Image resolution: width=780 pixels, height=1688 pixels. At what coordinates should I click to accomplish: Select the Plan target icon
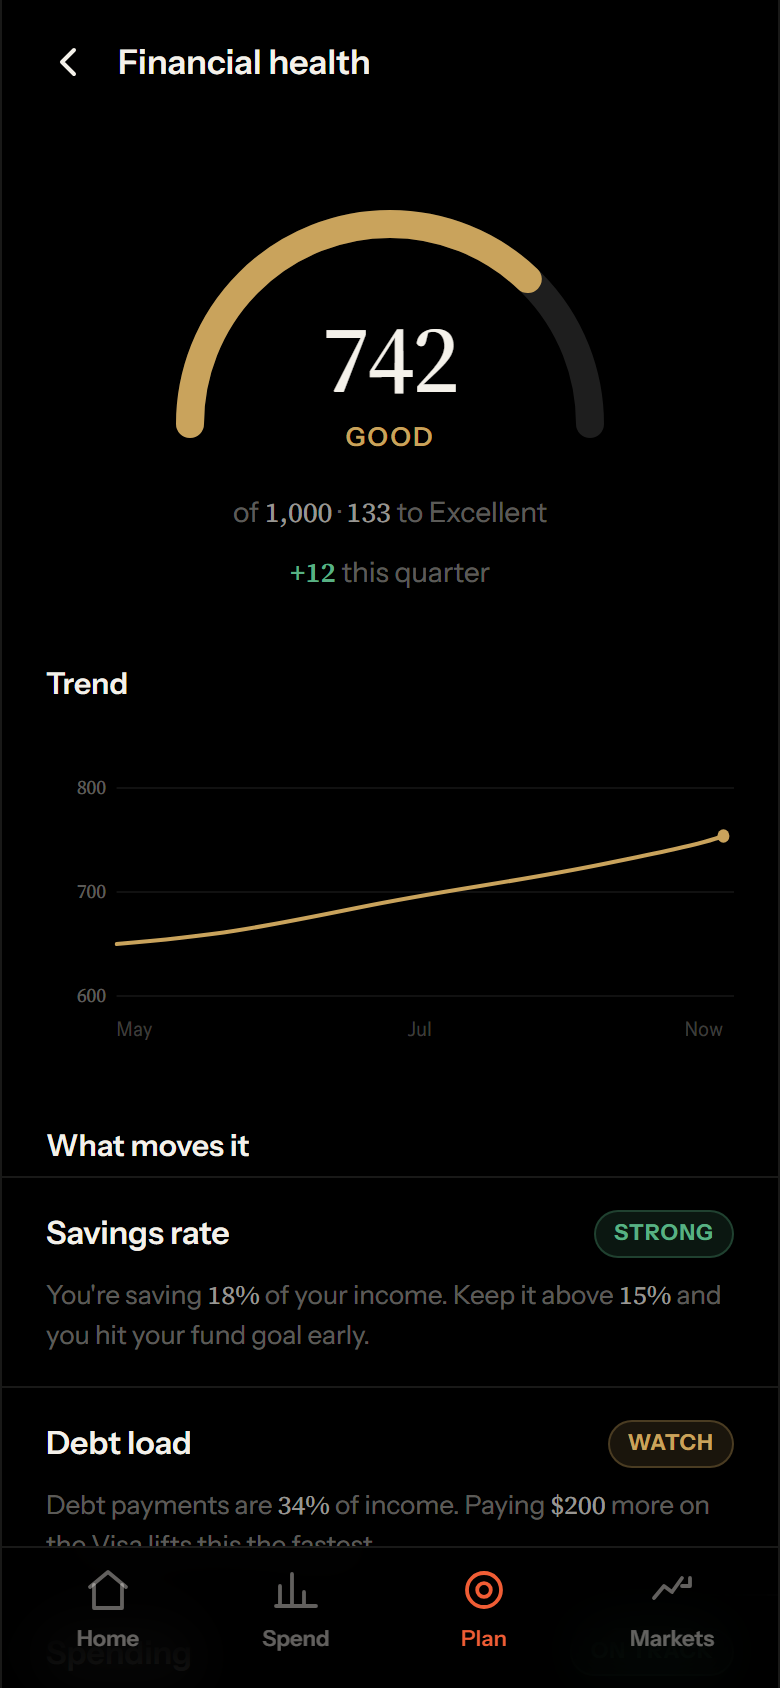click(484, 1590)
